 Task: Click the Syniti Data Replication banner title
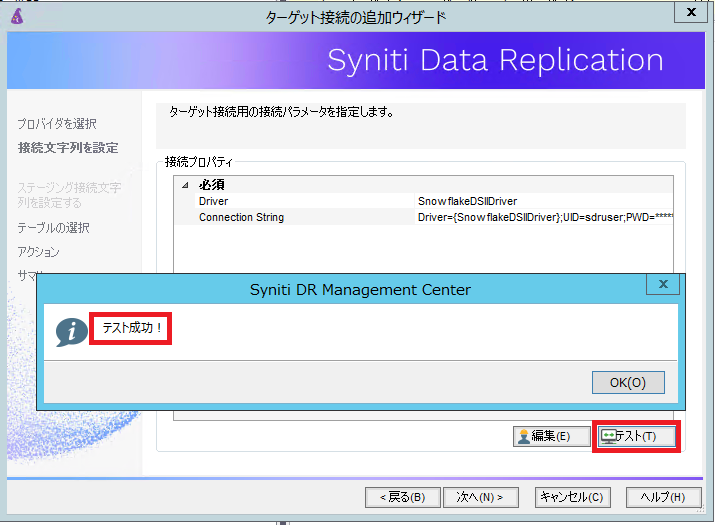[495, 61]
